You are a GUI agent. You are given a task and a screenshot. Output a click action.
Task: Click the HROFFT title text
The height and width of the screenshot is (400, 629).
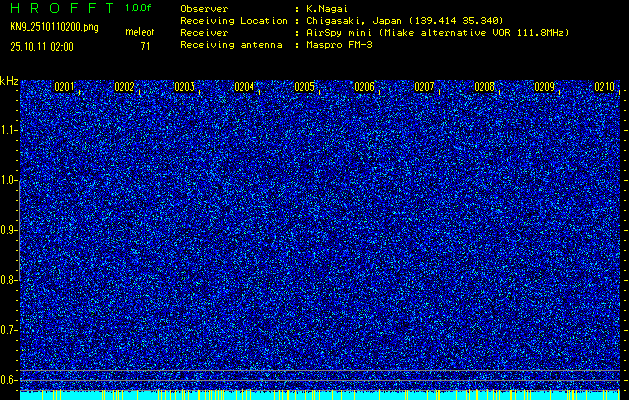(x=56, y=8)
